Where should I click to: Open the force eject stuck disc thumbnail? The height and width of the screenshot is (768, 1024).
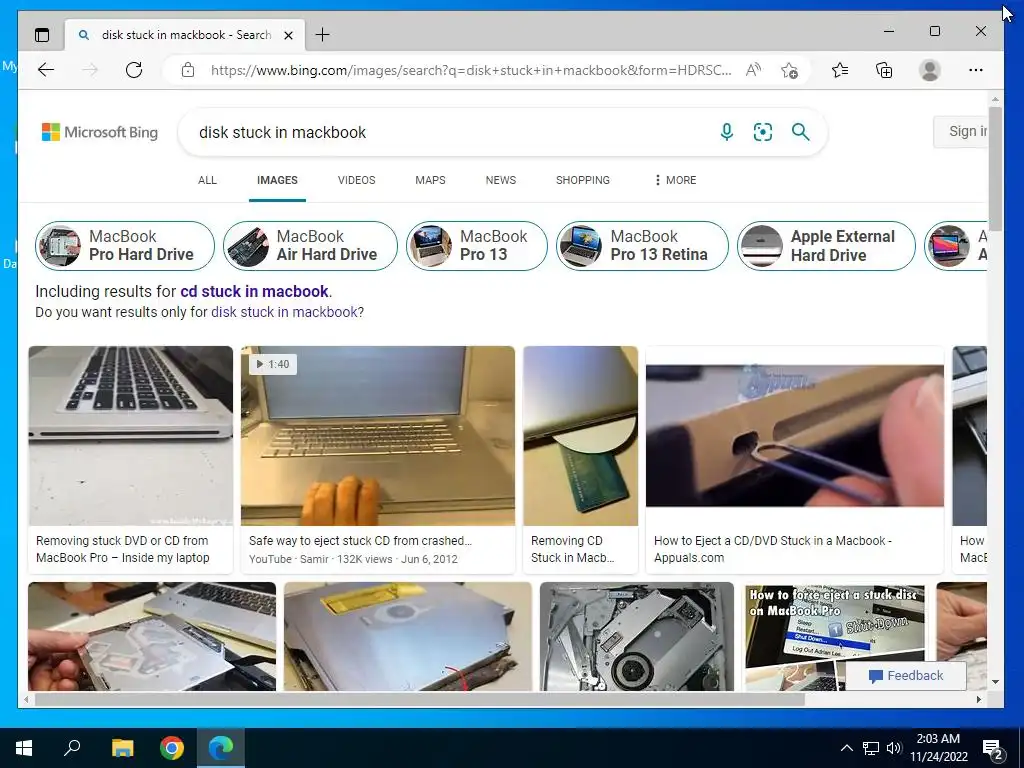coord(835,637)
